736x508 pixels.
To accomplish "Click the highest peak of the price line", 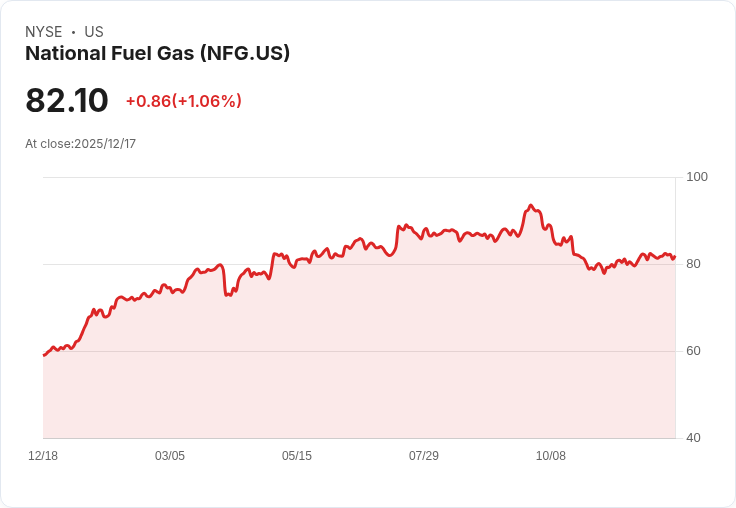I will 531,206.
